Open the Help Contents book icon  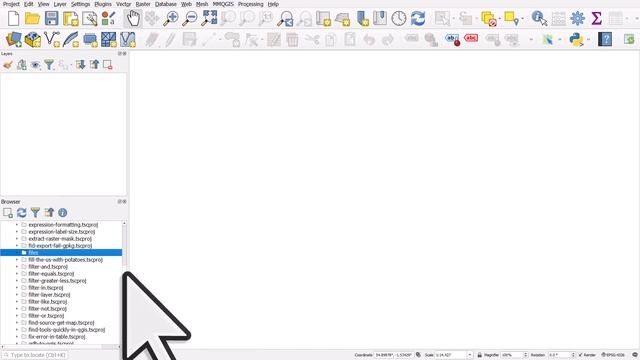coord(605,39)
